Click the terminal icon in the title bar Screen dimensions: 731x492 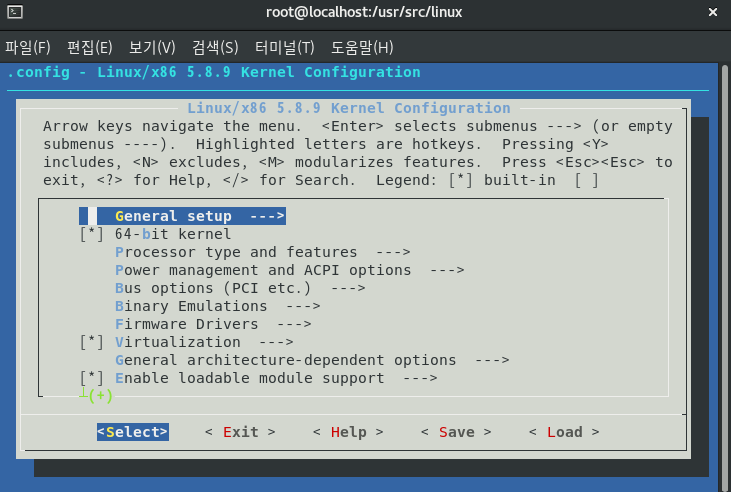(15, 12)
